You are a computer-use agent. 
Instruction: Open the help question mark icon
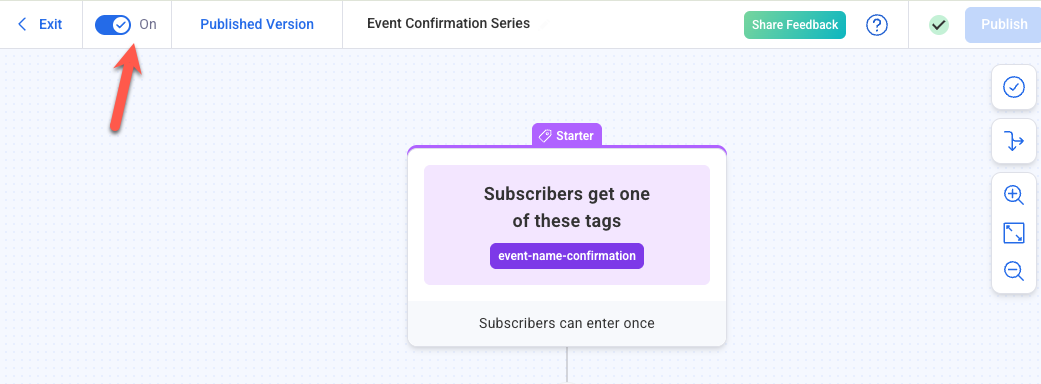pyautogui.click(x=877, y=25)
